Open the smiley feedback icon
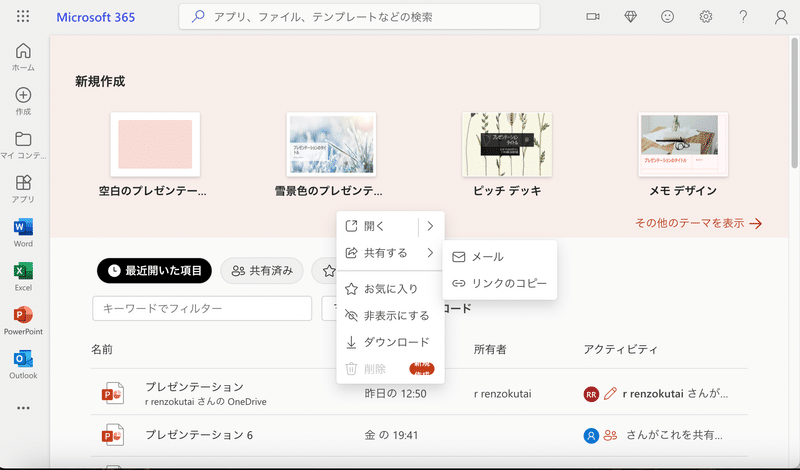The width and height of the screenshot is (800, 470). [667, 17]
